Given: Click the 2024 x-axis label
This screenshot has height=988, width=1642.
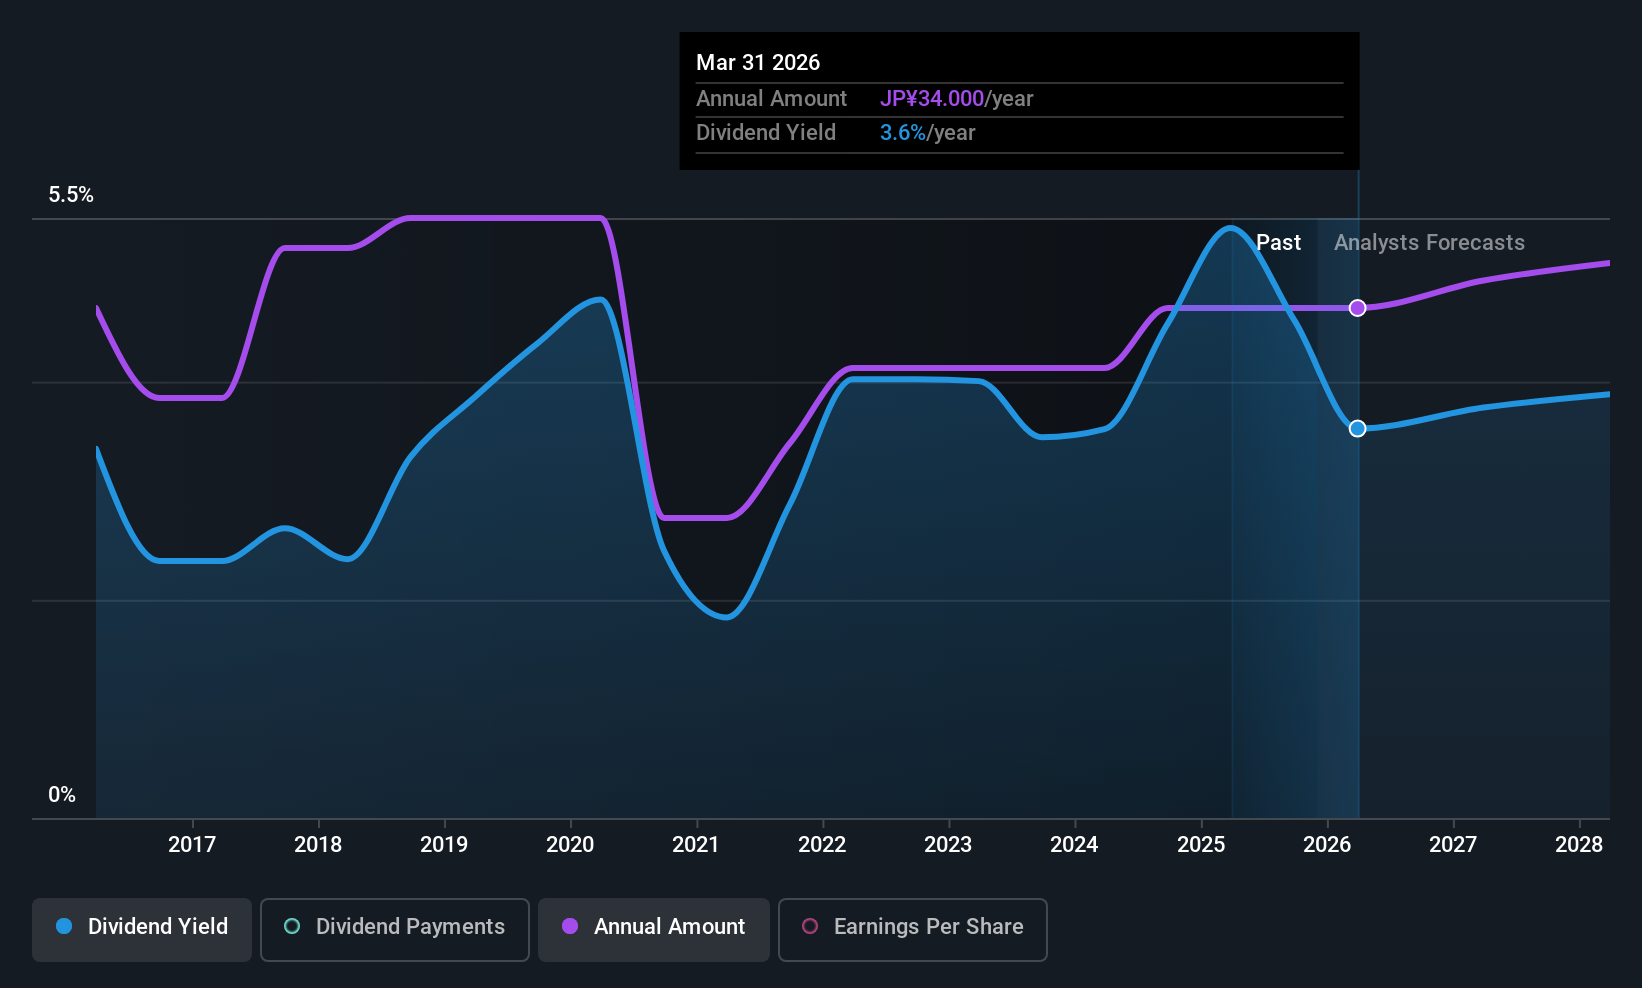Looking at the screenshot, I should pyautogui.click(x=1074, y=845).
